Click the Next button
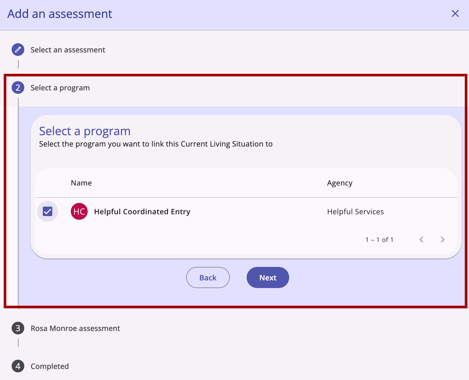Screen dimensions: 469x380 point(268,278)
